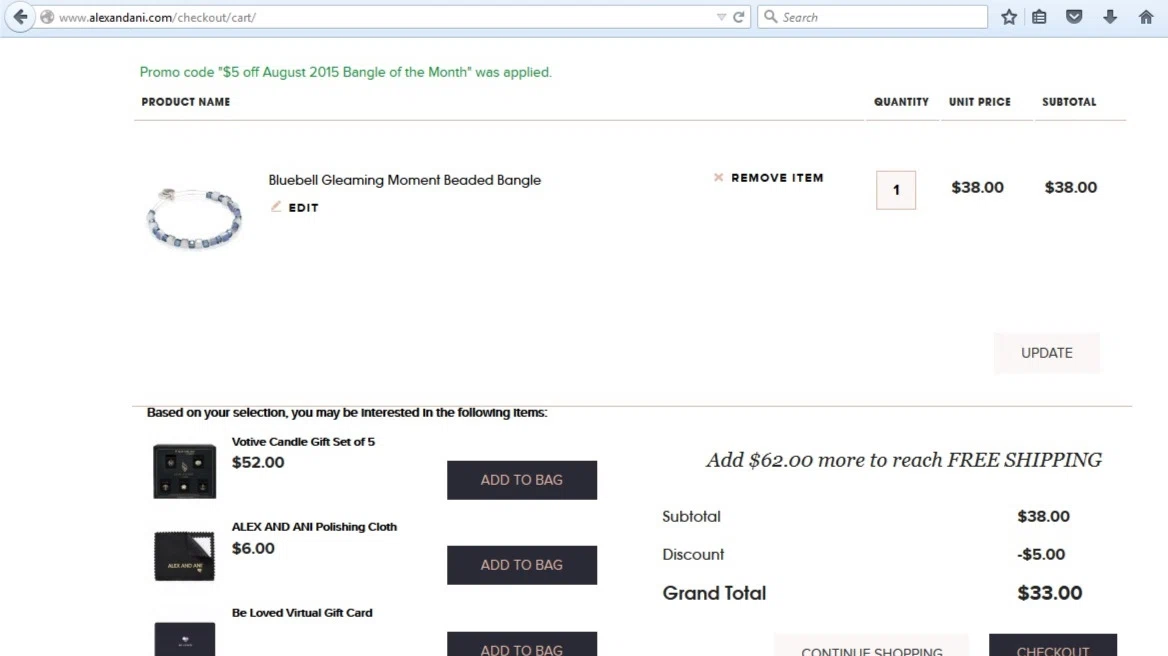Click the free shipping notice text
This screenshot has height=656, width=1168.
tap(904, 460)
